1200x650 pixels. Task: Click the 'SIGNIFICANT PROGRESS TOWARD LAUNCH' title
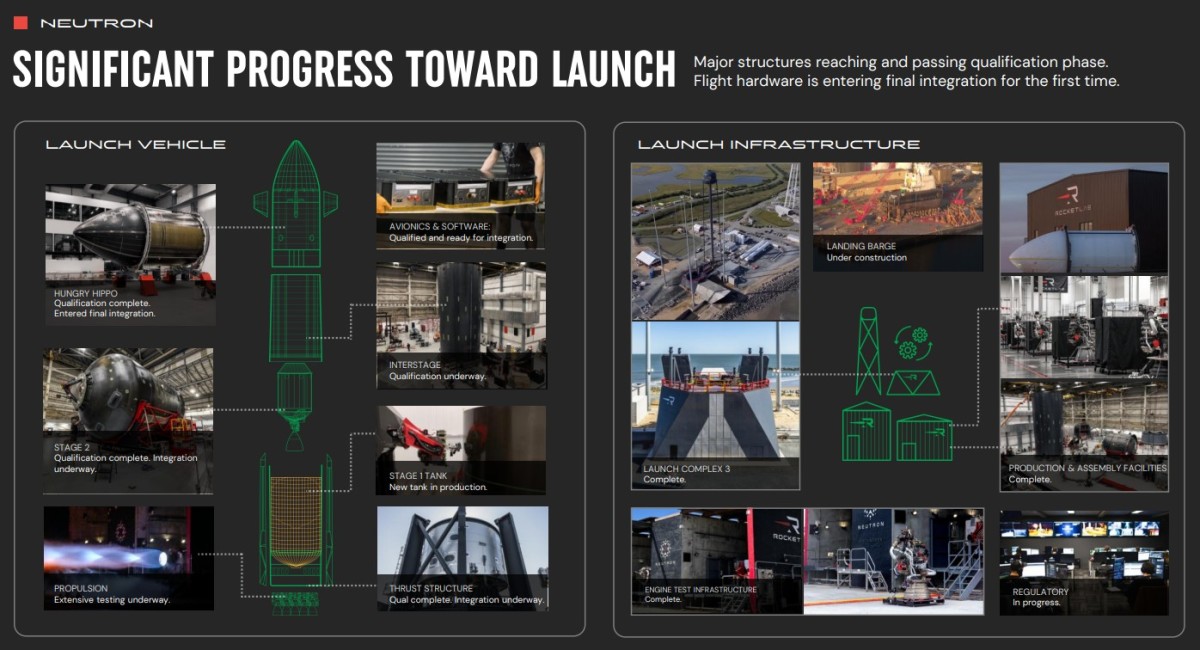(344, 70)
